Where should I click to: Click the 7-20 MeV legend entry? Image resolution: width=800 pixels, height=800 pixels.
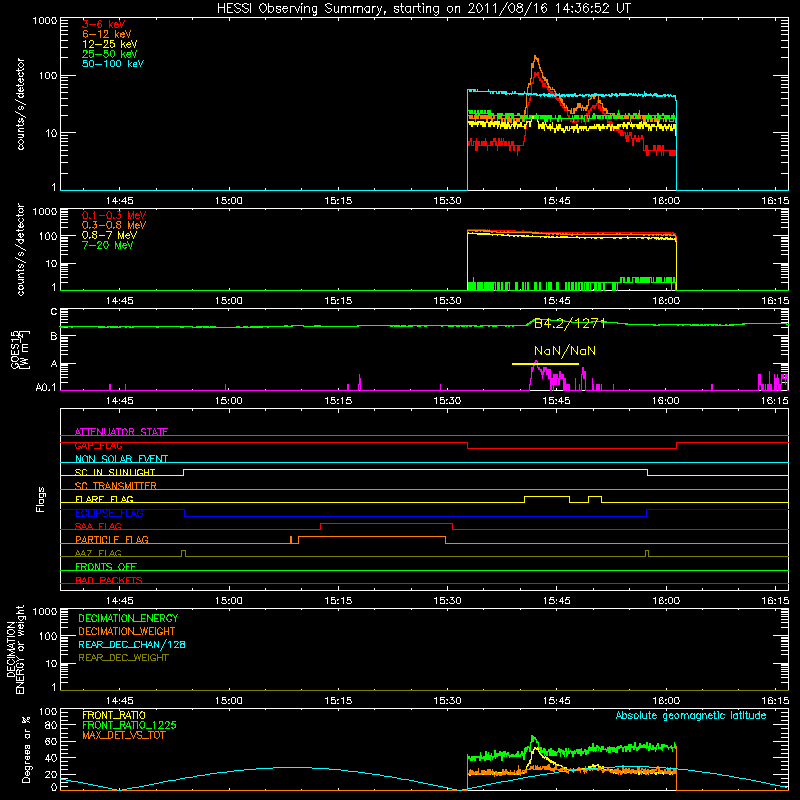pos(107,245)
